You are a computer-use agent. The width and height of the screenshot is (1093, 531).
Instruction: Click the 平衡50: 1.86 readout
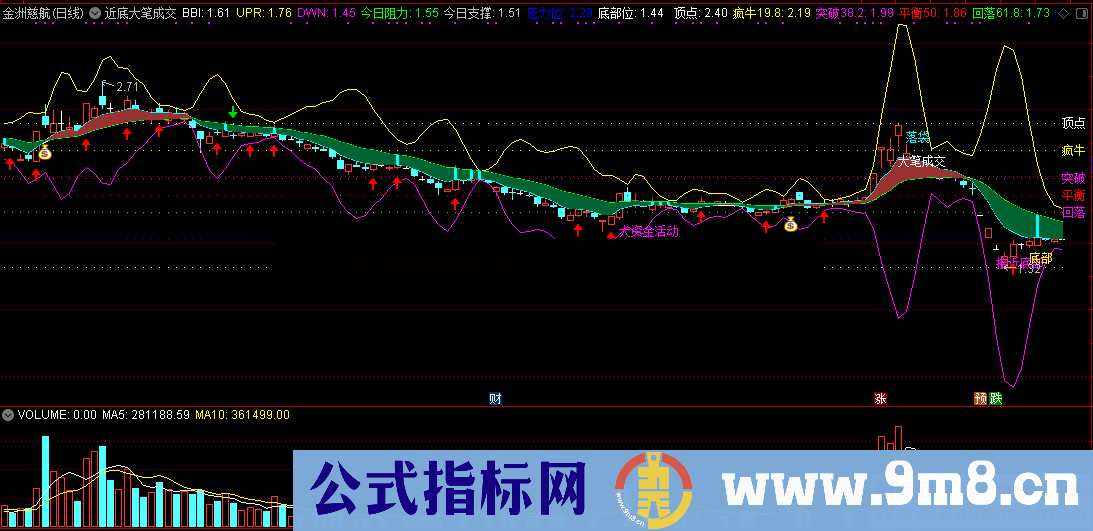[x=933, y=13]
